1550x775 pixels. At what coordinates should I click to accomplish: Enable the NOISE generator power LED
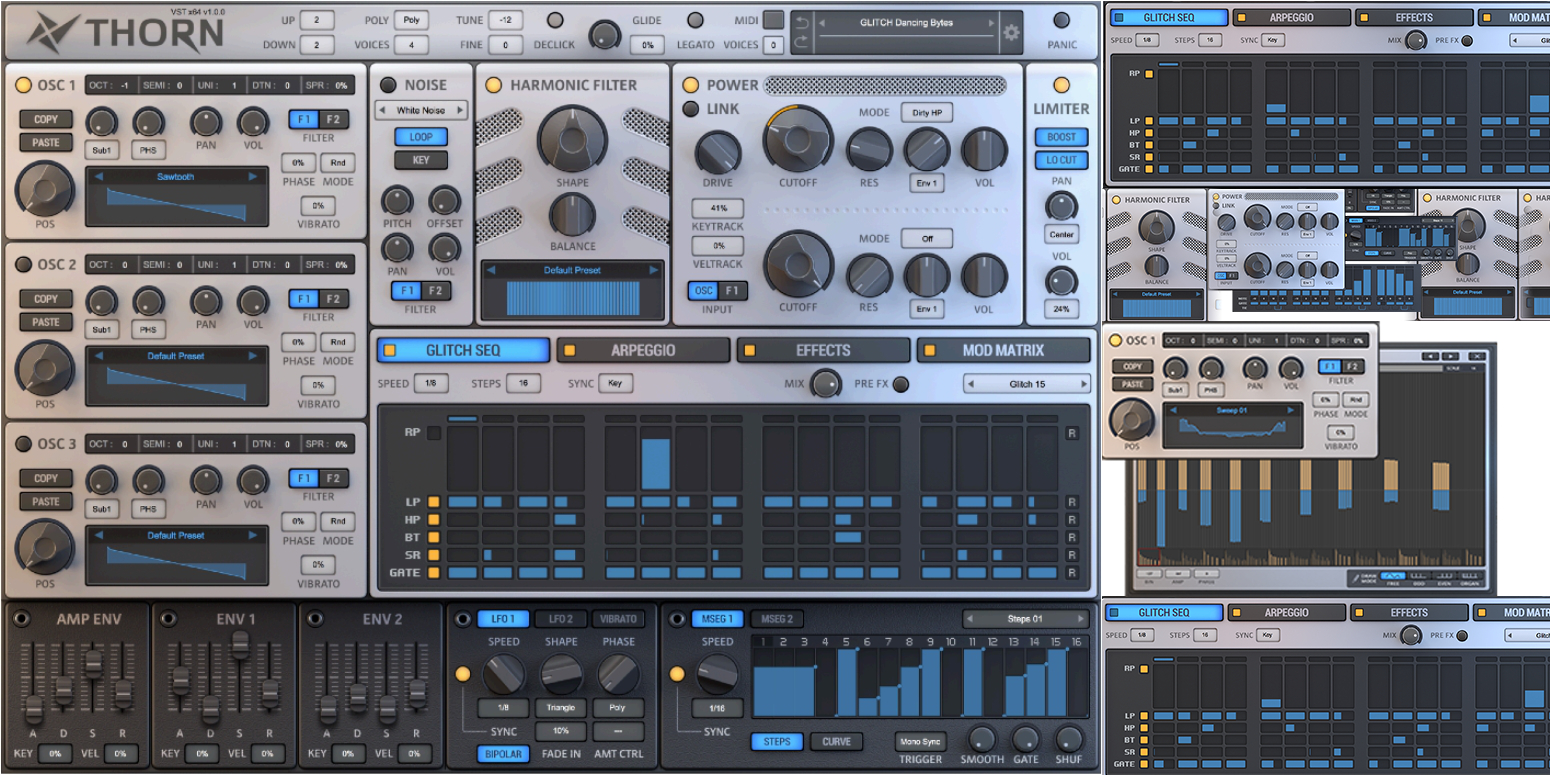pyautogui.click(x=387, y=85)
